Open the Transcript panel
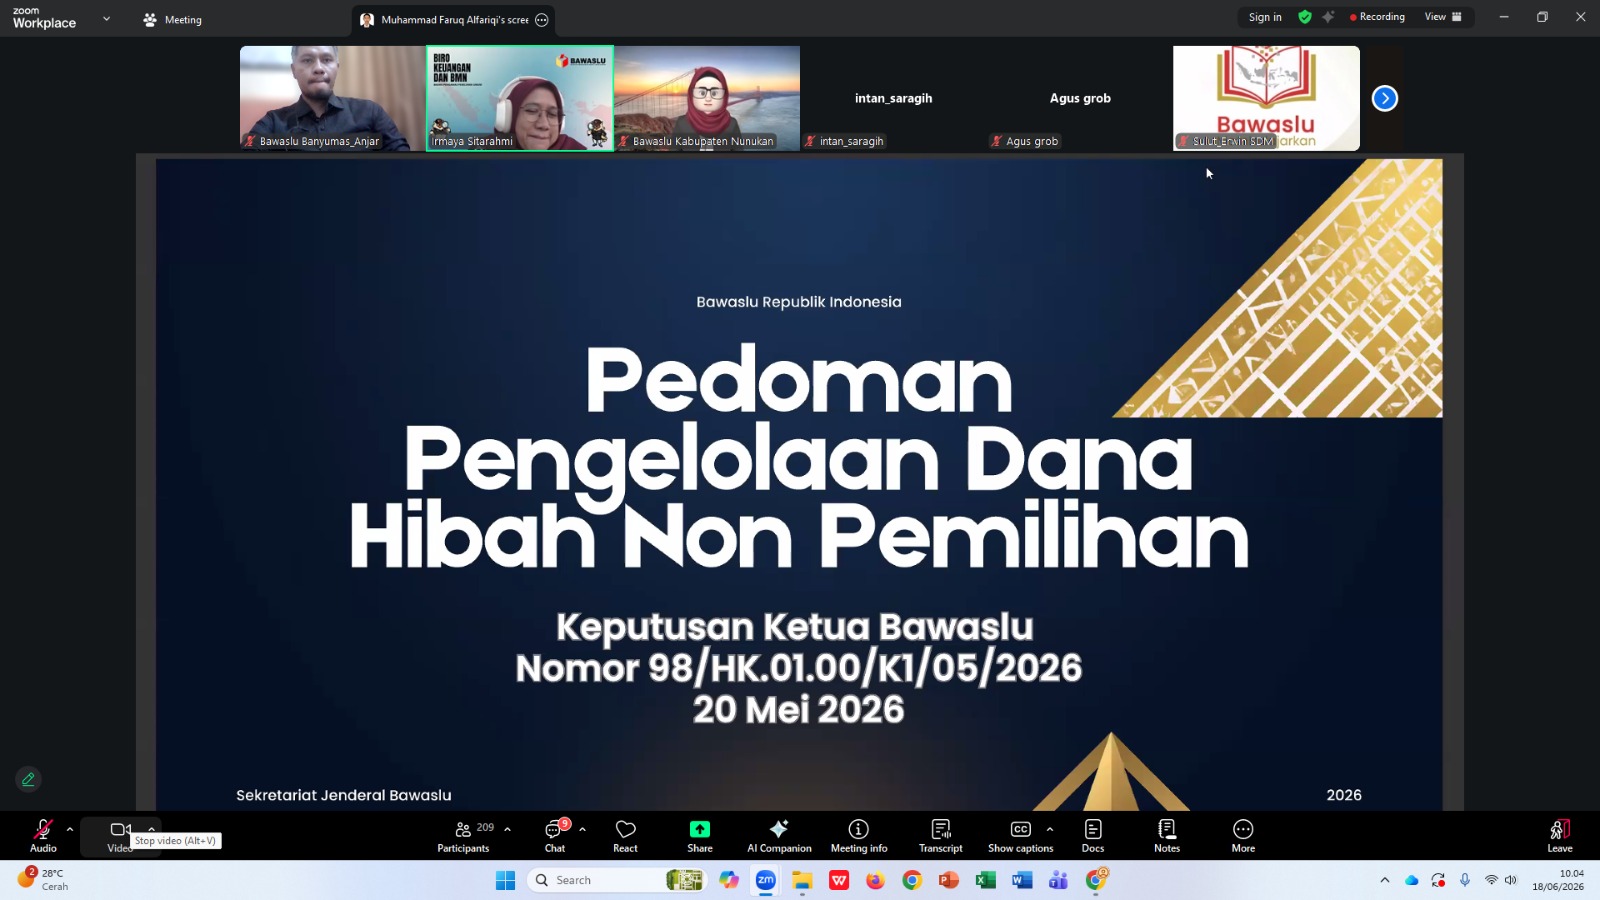The image size is (1600, 900). click(x=941, y=836)
